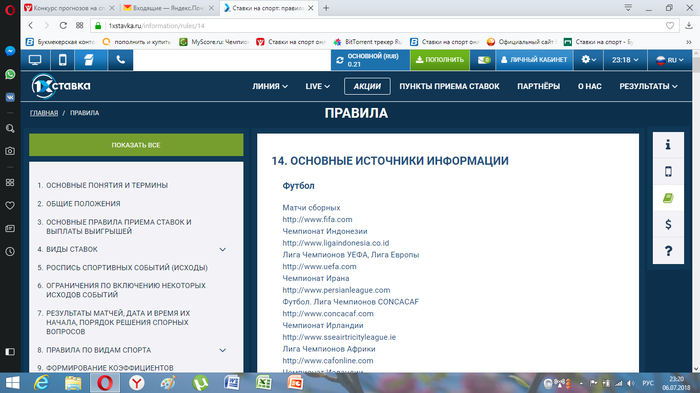Screen dimensions: 700x393
Task: Click the green rules book icon
Action: click(x=668, y=198)
